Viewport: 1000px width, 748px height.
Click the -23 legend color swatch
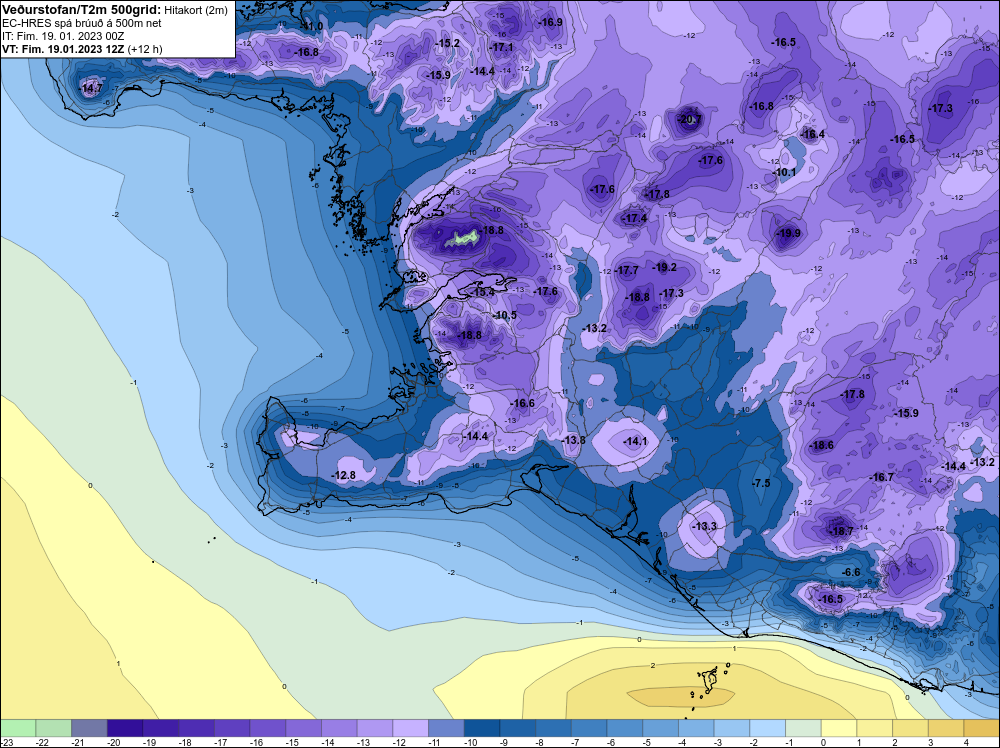pos(18,728)
